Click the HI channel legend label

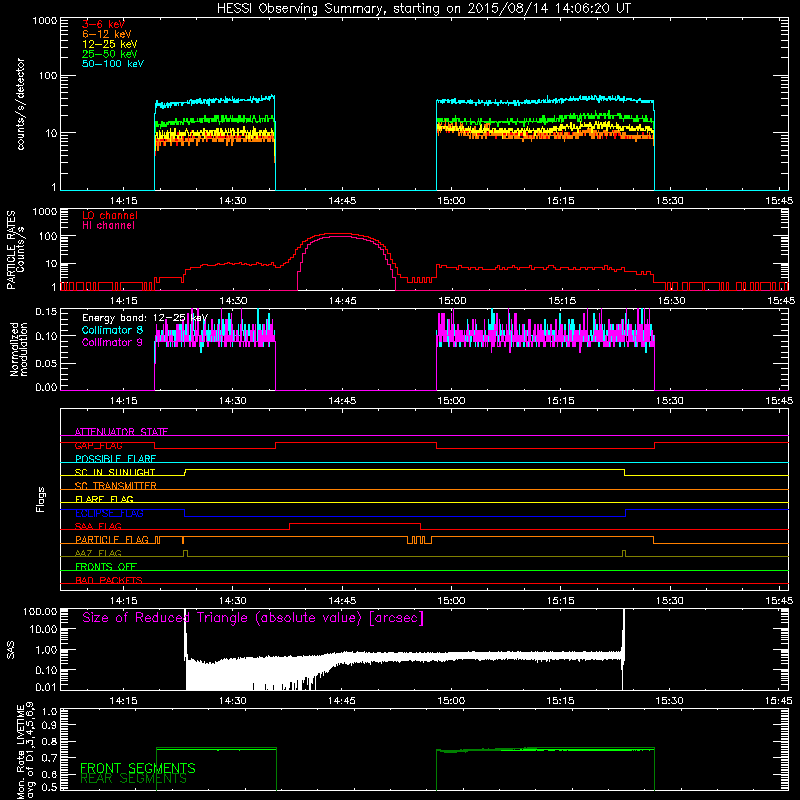(x=108, y=225)
